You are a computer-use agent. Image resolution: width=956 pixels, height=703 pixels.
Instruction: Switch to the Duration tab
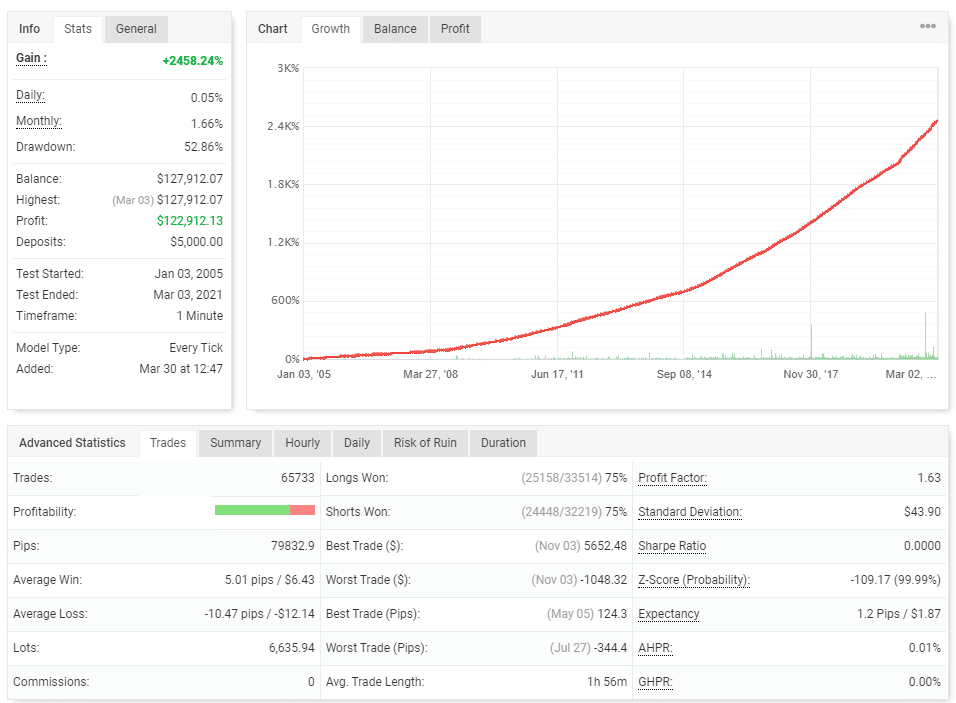point(503,443)
